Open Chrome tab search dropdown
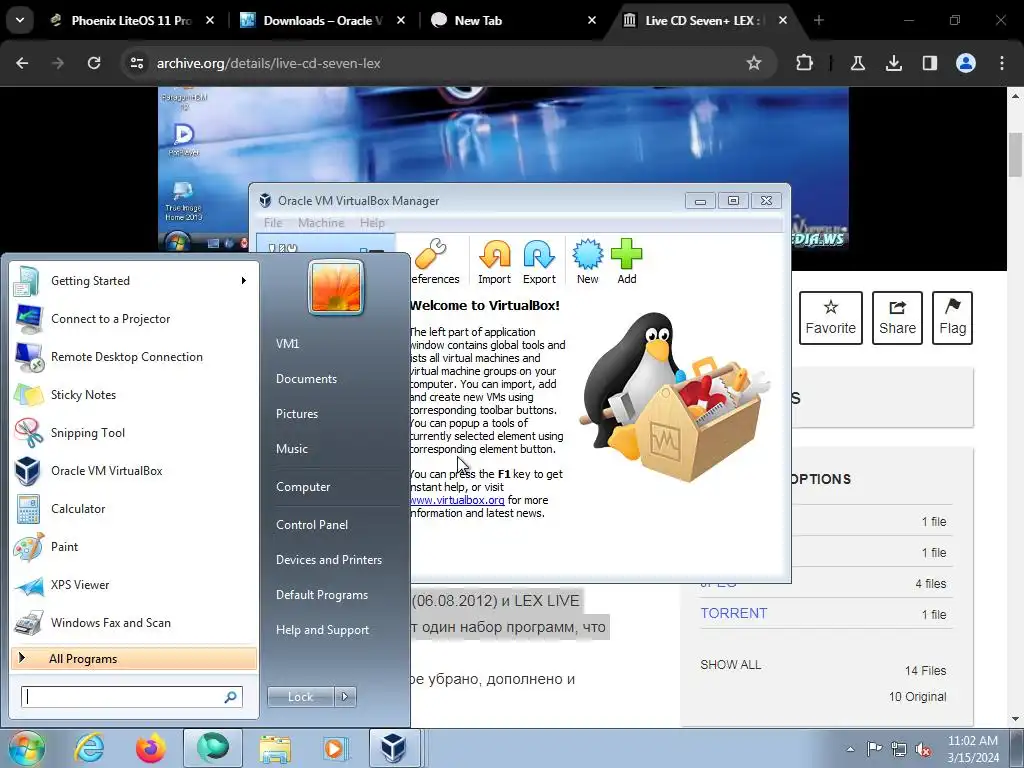Image resolution: width=1024 pixels, height=768 pixels. (x=20, y=20)
